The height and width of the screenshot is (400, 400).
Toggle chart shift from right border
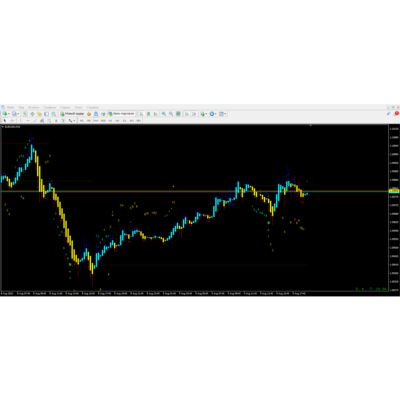(194, 114)
